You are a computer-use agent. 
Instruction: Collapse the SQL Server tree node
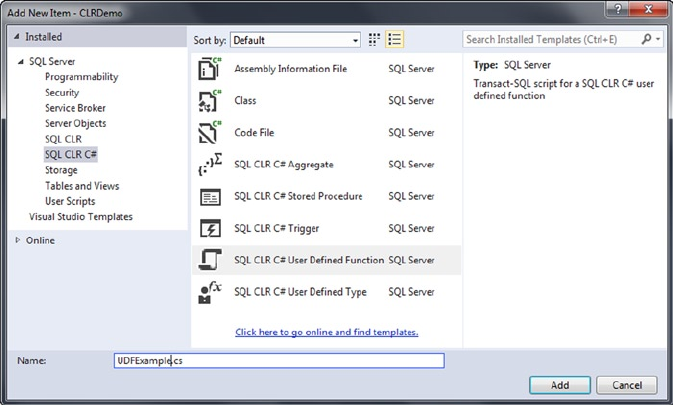point(21,62)
